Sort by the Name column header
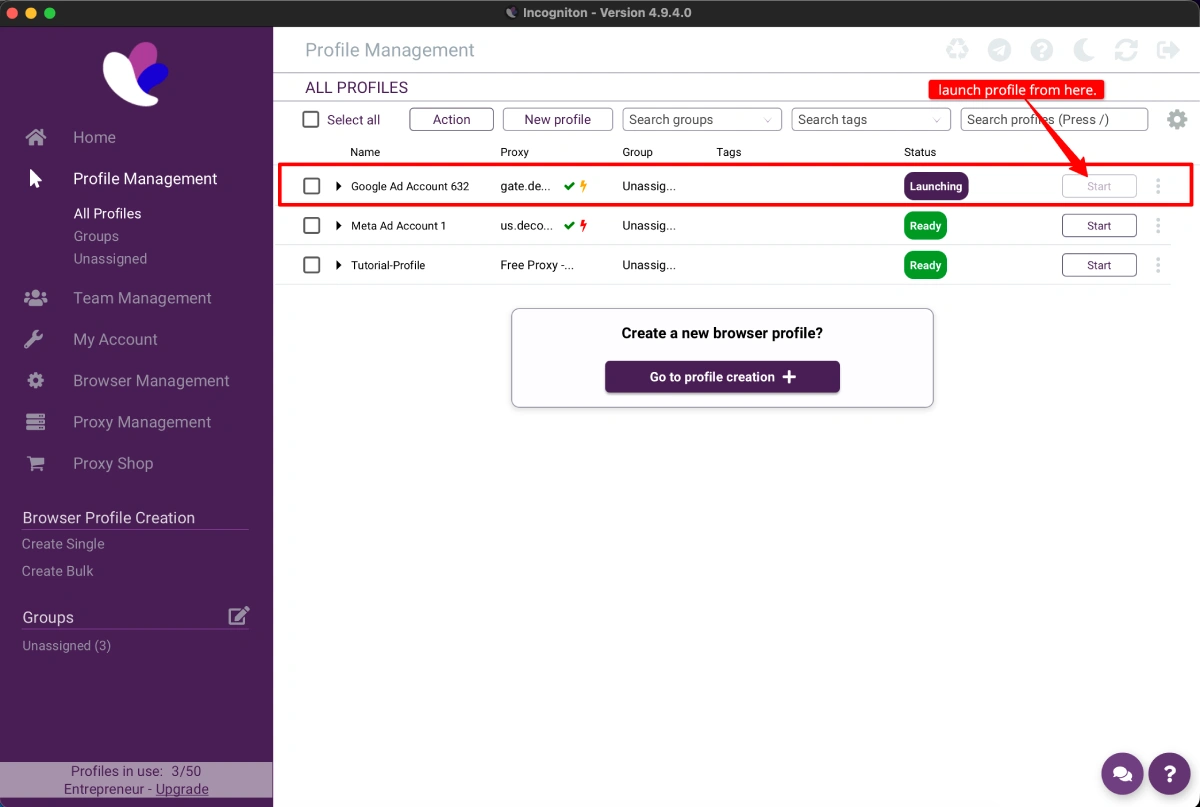Image resolution: width=1200 pixels, height=807 pixels. (365, 152)
